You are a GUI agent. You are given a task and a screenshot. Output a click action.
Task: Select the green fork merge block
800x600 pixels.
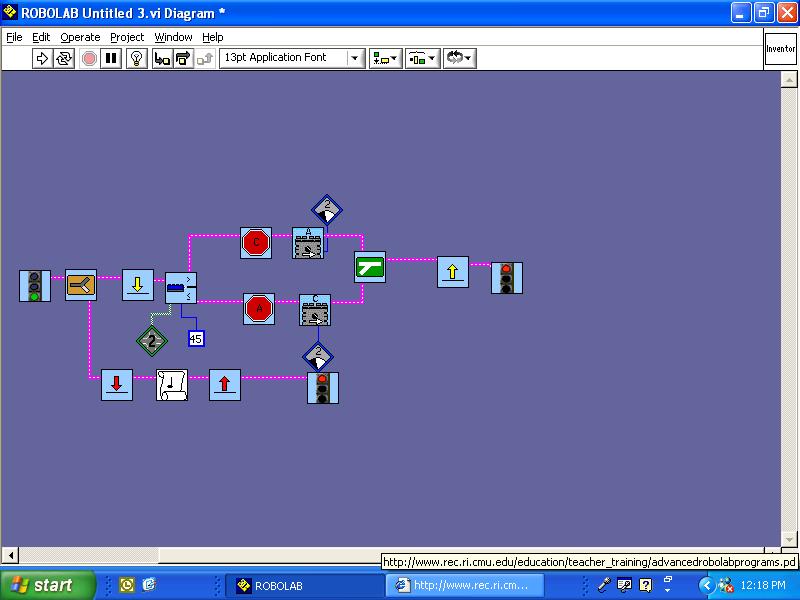pyautogui.click(x=370, y=267)
